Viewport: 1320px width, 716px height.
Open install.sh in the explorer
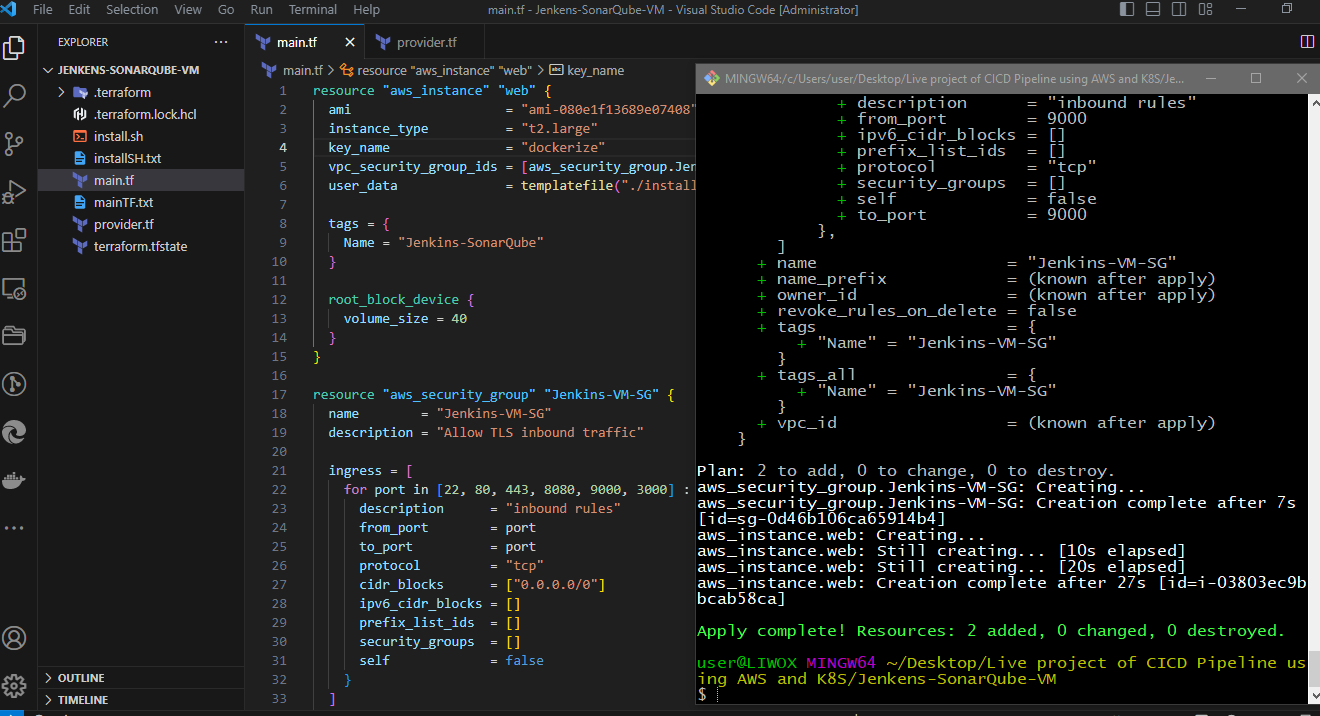(118, 136)
